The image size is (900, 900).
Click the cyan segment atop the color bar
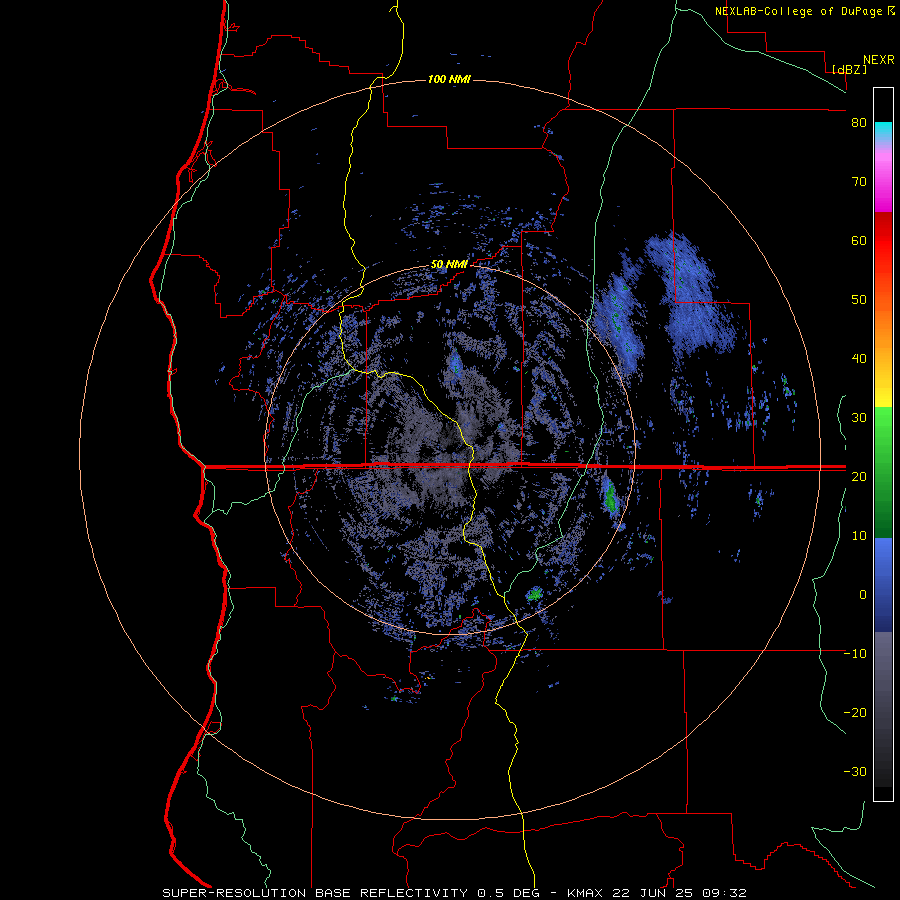click(x=883, y=131)
